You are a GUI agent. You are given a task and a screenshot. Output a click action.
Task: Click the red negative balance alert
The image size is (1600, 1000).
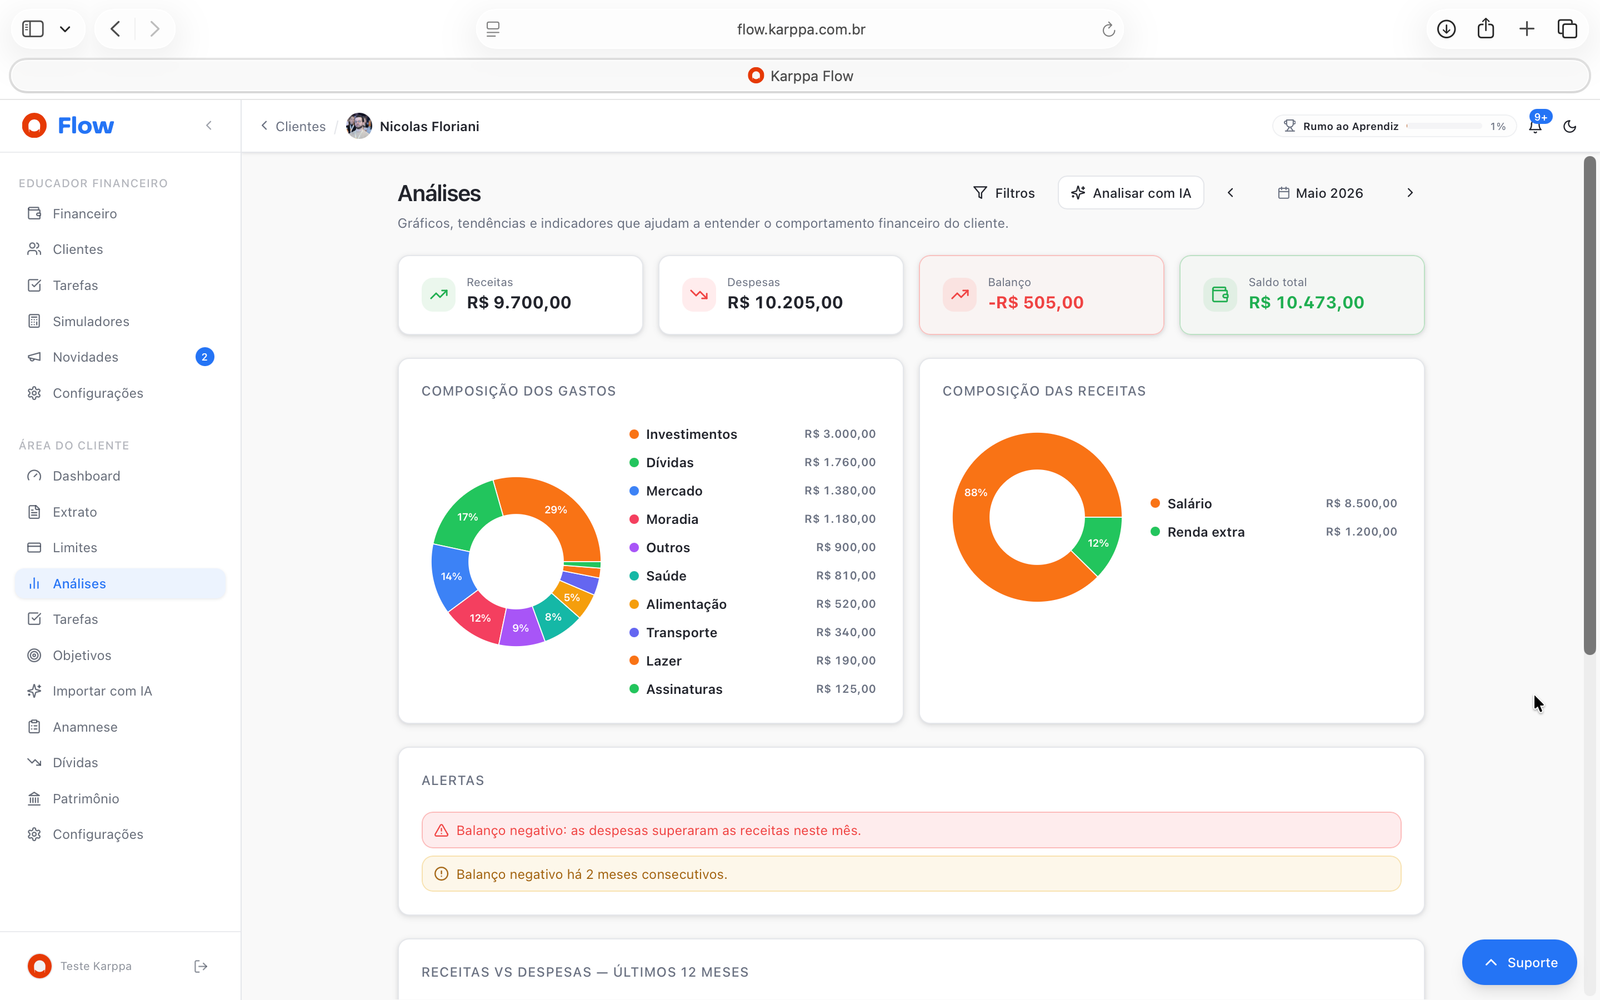tap(911, 830)
